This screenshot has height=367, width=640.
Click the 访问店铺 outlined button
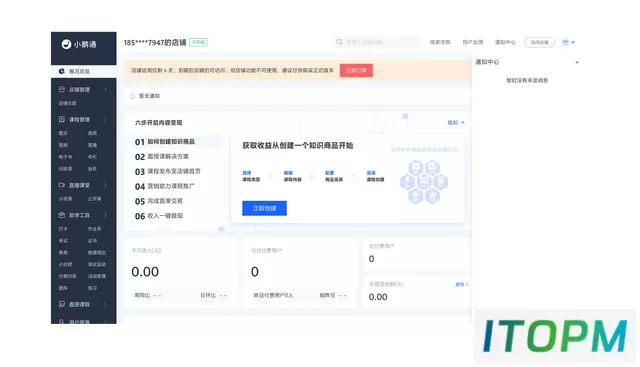click(x=540, y=42)
